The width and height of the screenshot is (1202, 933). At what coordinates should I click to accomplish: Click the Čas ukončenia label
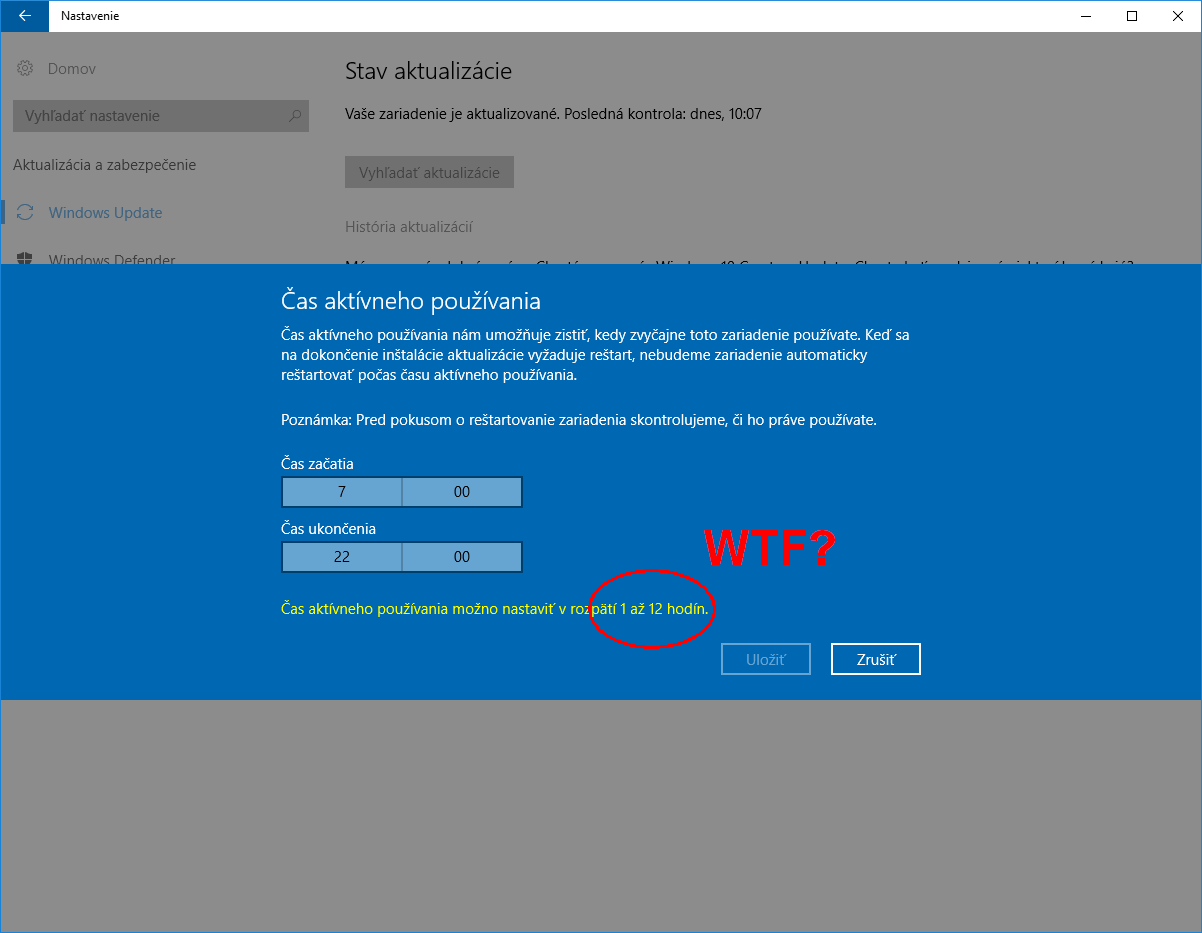(328, 529)
